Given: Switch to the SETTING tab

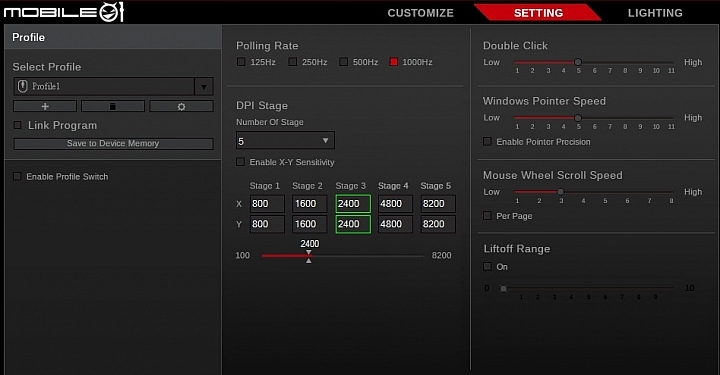Looking at the screenshot, I should [538, 13].
